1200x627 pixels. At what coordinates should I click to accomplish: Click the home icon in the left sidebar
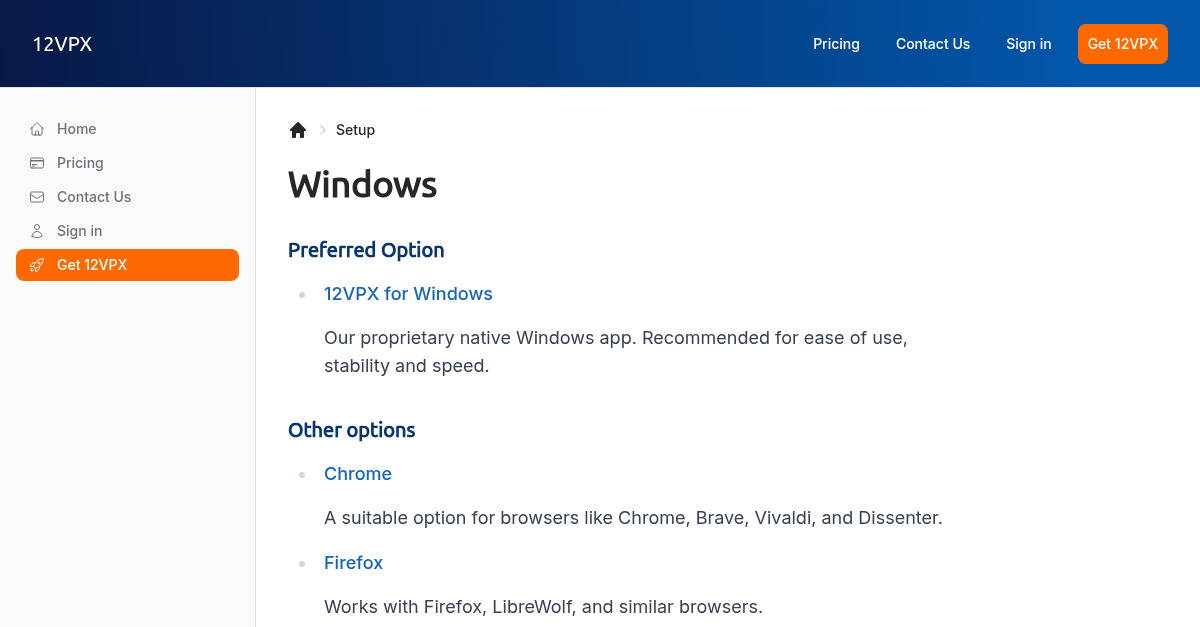click(36, 129)
